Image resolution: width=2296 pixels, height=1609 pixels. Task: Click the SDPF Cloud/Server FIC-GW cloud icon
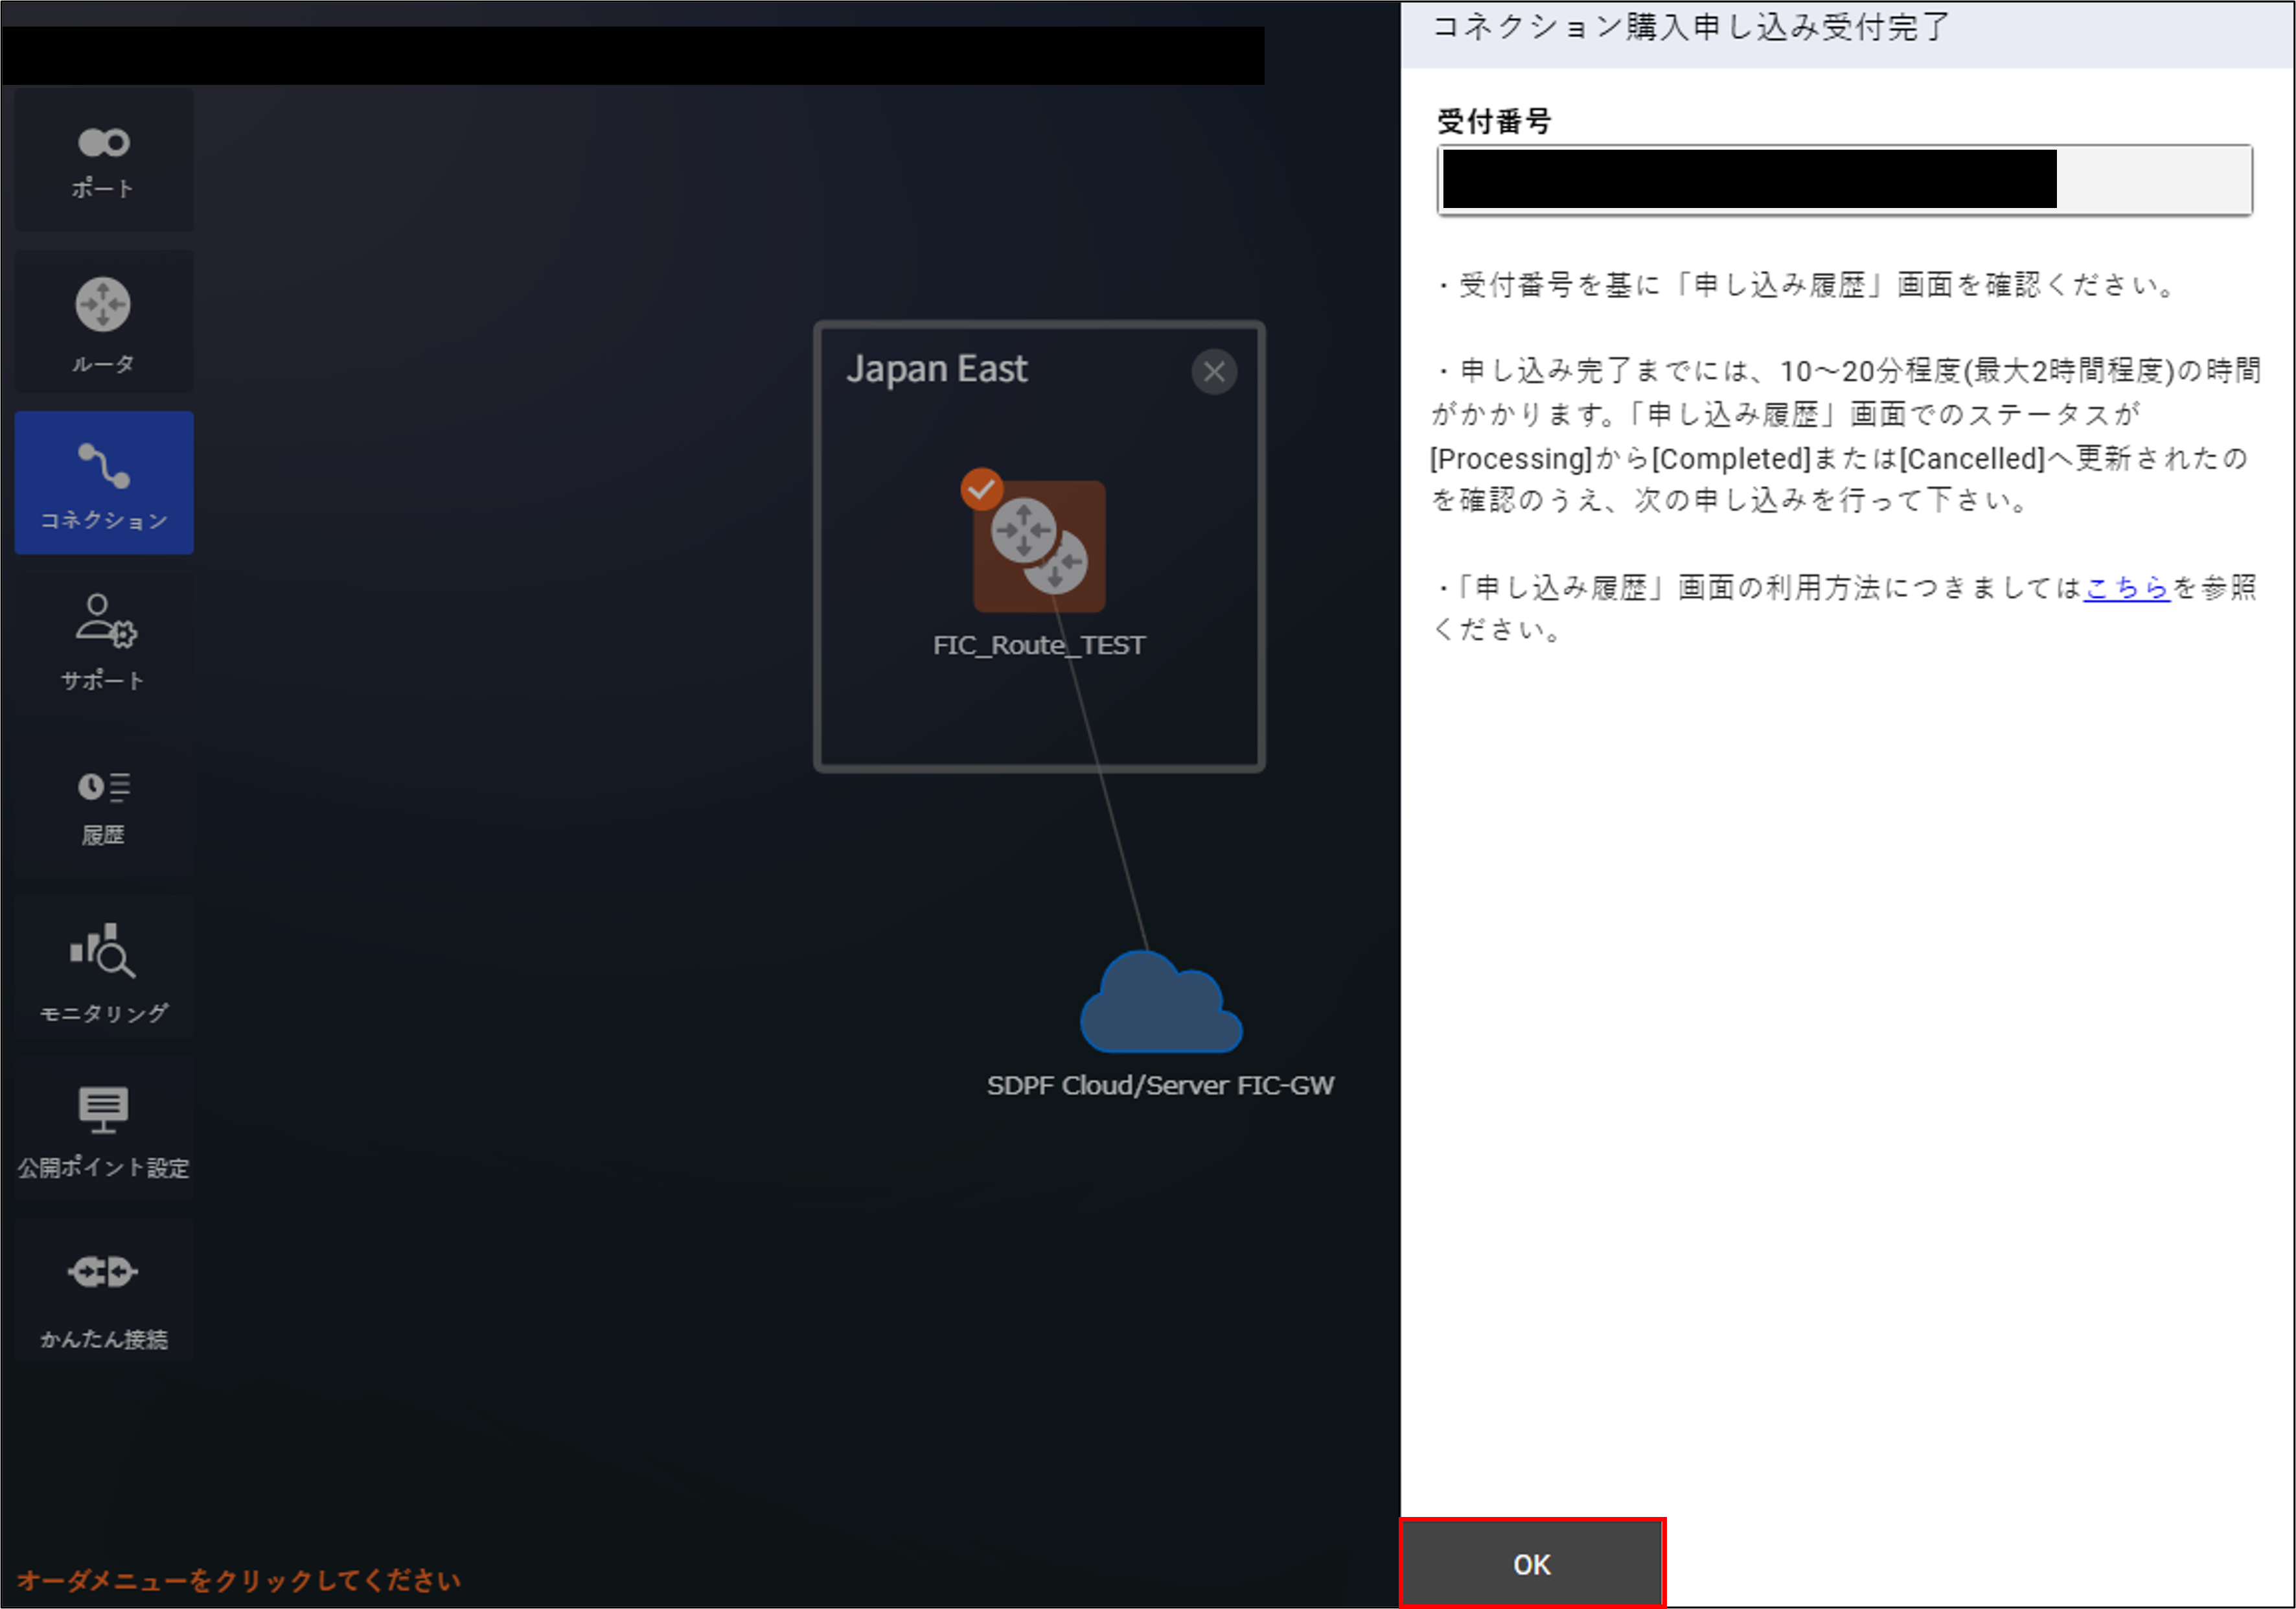[x=1160, y=1002]
